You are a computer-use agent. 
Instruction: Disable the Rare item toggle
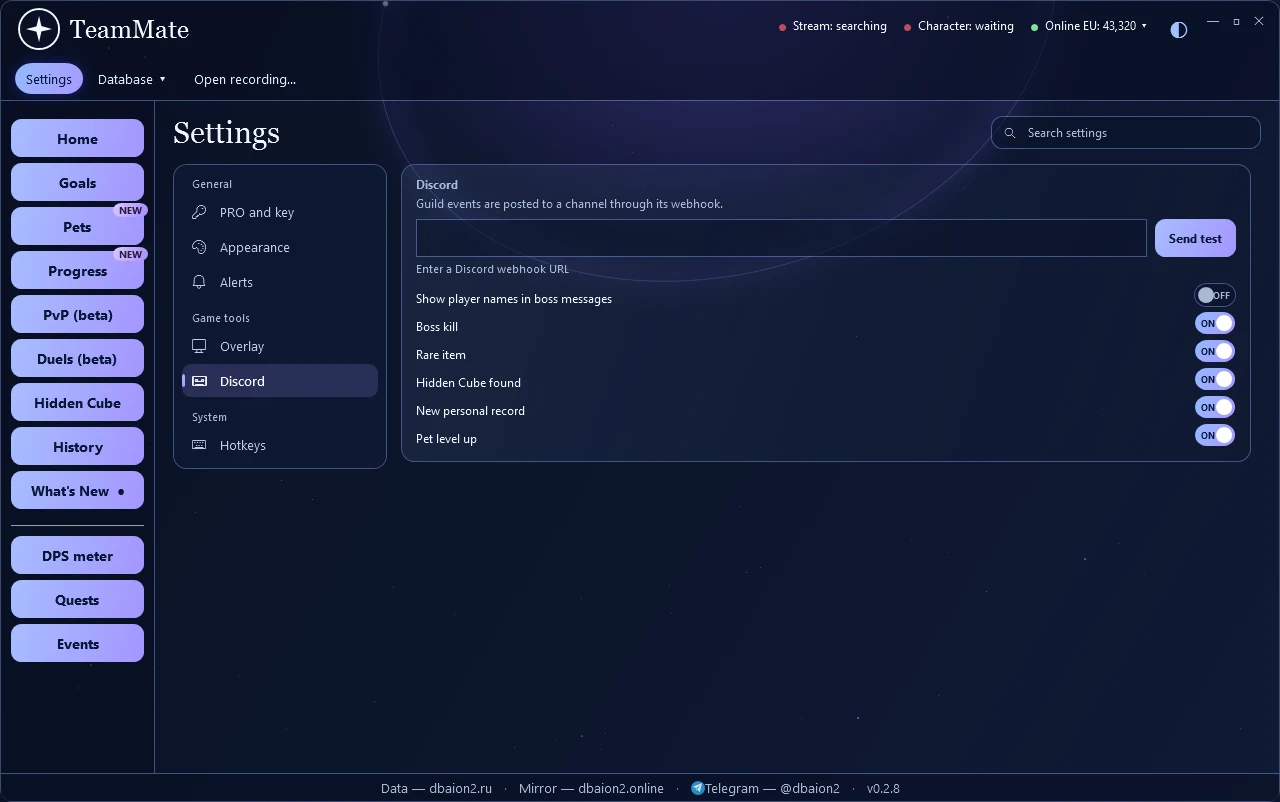[x=1215, y=351]
